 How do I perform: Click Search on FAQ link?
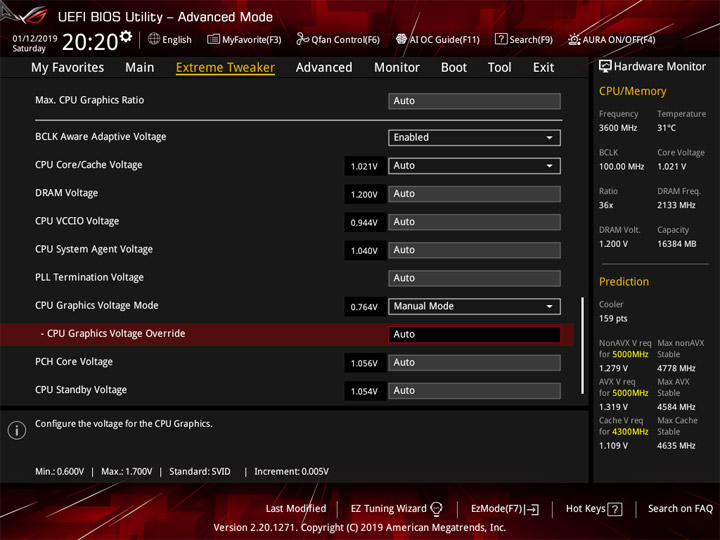click(x=680, y=509)
